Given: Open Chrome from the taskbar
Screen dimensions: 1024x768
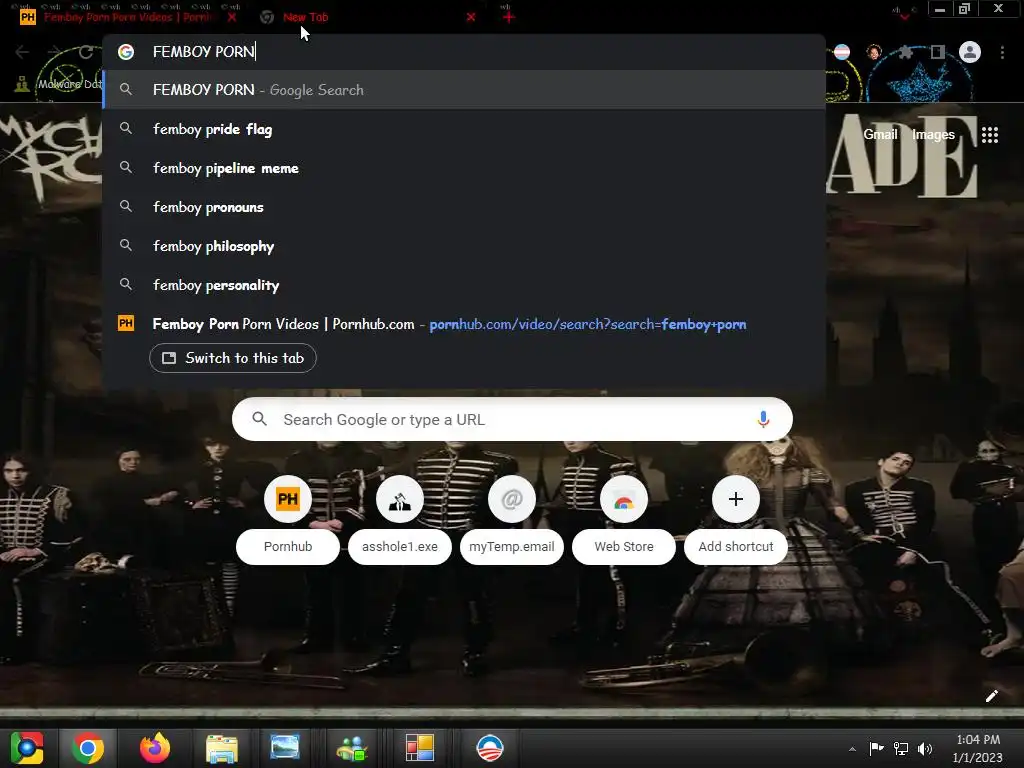Looking at the screenshot, I should pos(88,748).
